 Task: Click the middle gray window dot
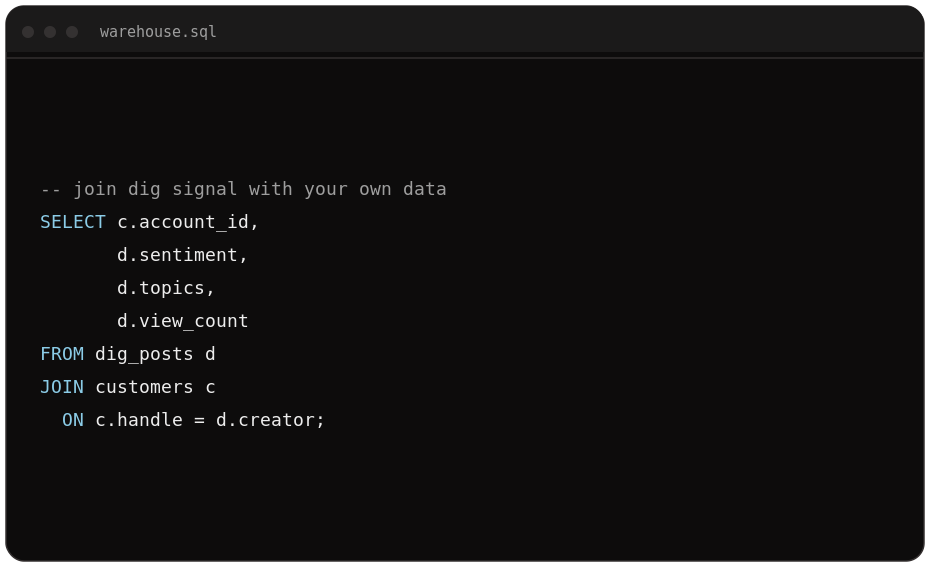point(50,32)
